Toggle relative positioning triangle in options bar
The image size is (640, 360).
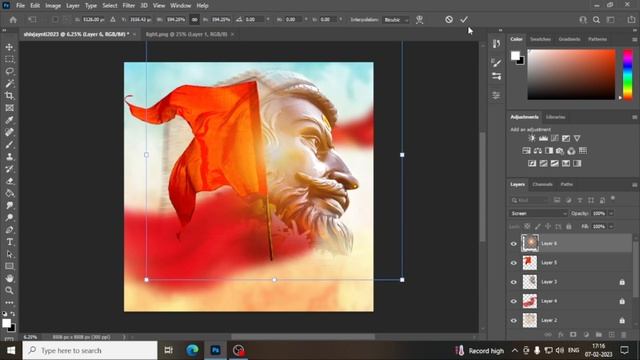point(113,20)
